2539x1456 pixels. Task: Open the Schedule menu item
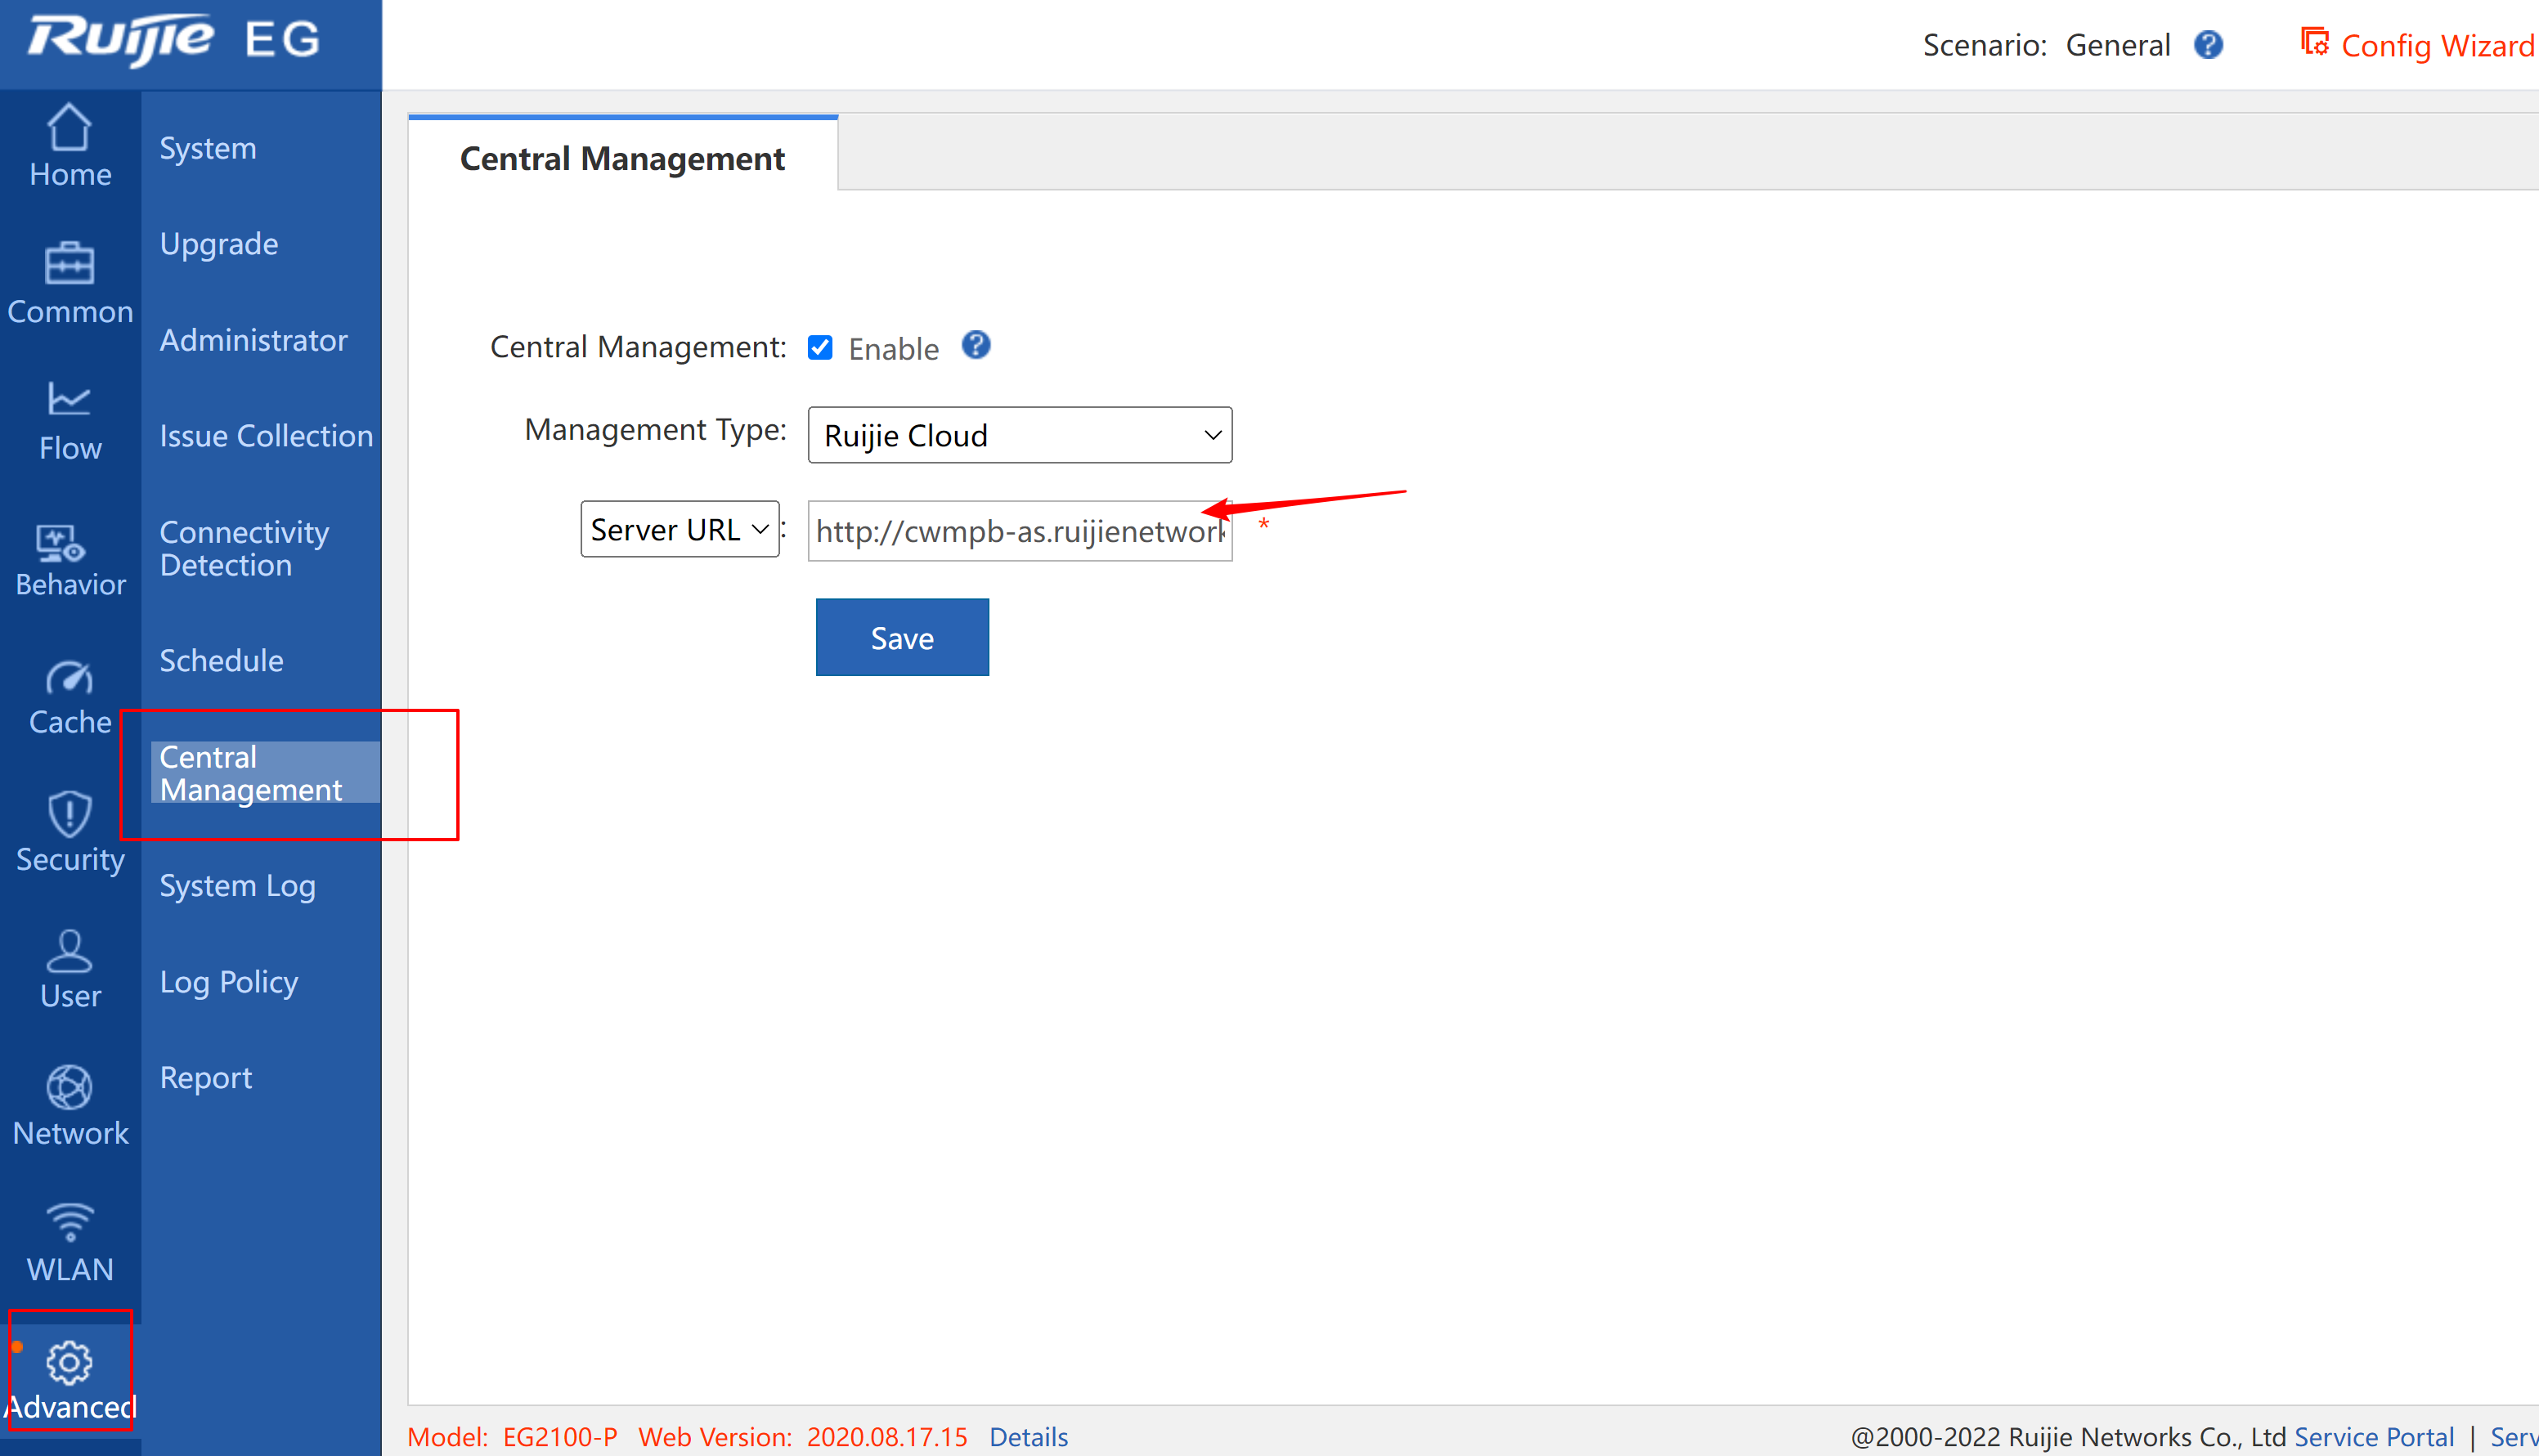click(x=222, y=660)
